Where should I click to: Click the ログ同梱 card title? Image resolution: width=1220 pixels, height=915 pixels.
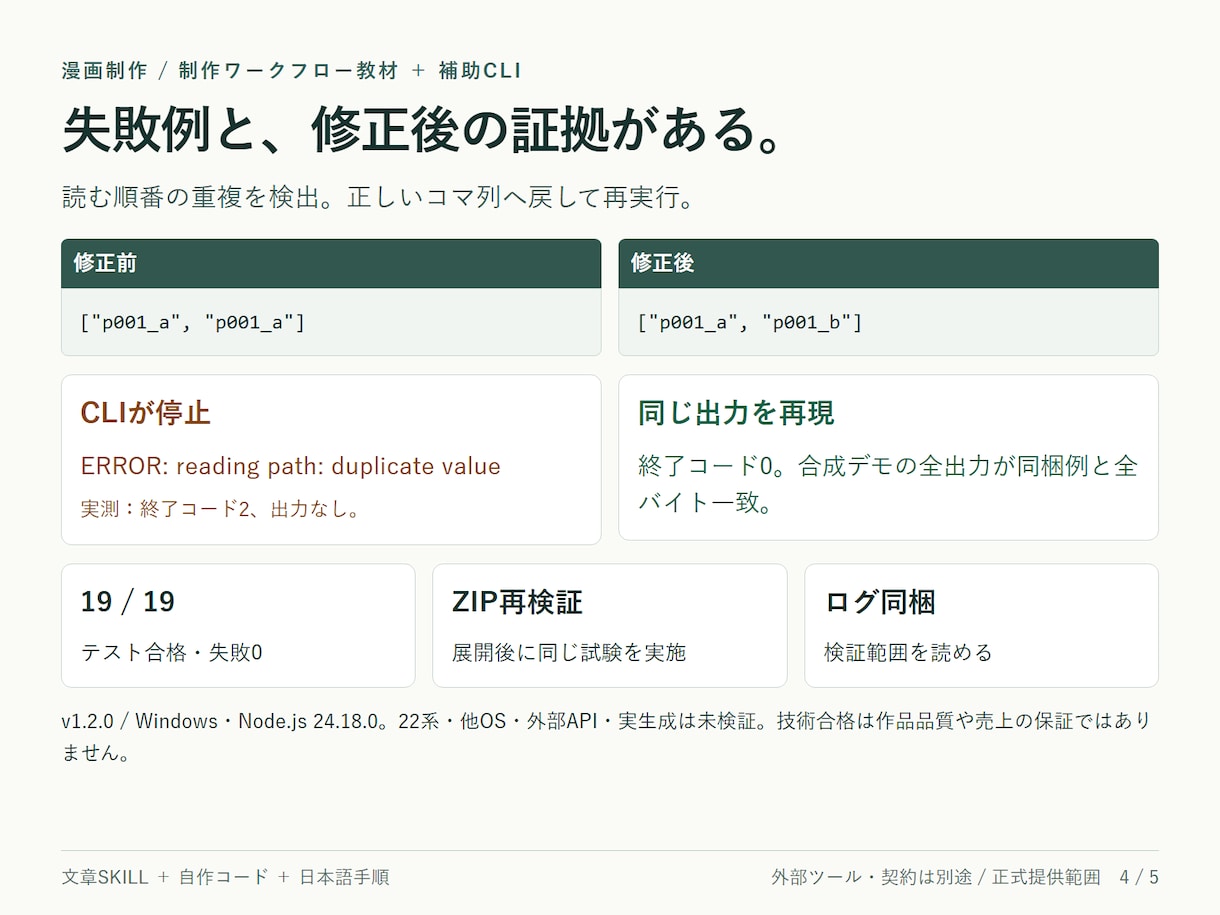click(x=880, y=602)
